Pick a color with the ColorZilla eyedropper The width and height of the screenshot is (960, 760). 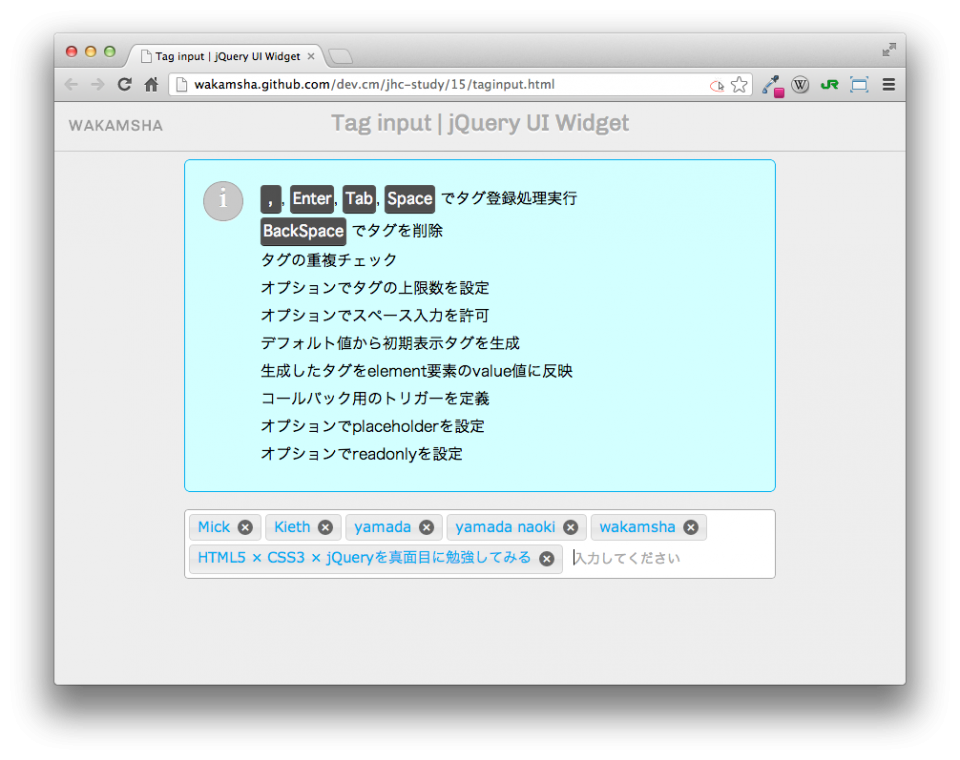[771, 85]
